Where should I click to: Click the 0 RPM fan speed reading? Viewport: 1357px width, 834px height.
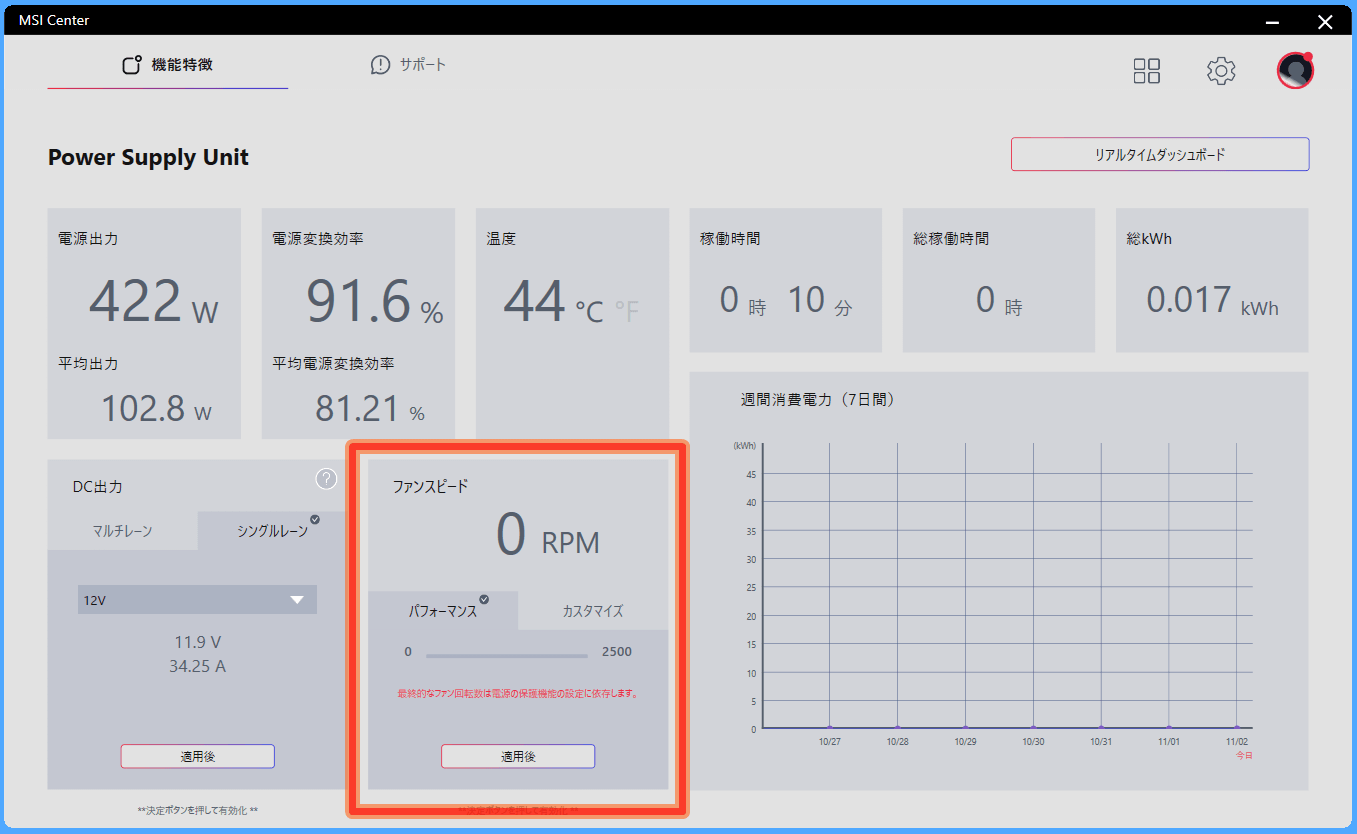548,536
